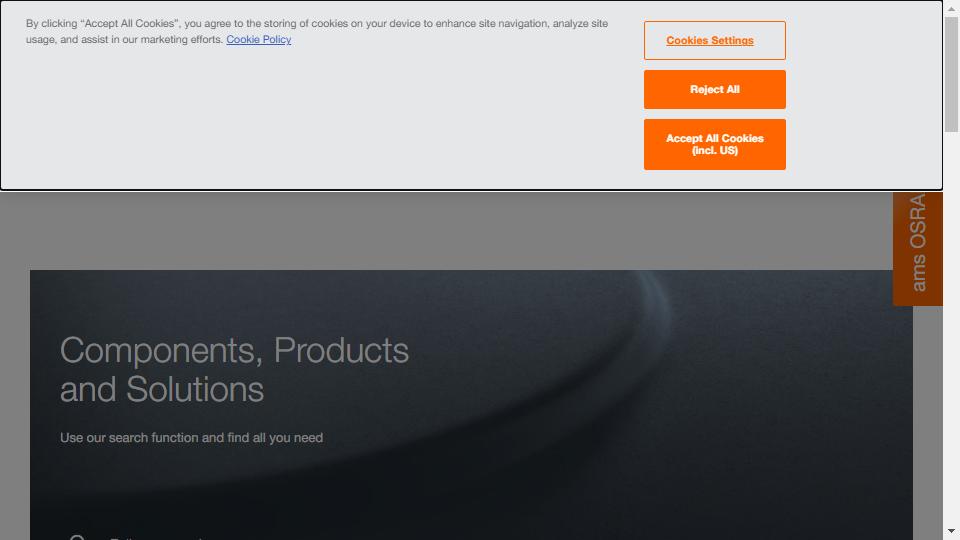Click the Components, Products and Solutions heading
960x540 pixels.
[x=234, y=370]
